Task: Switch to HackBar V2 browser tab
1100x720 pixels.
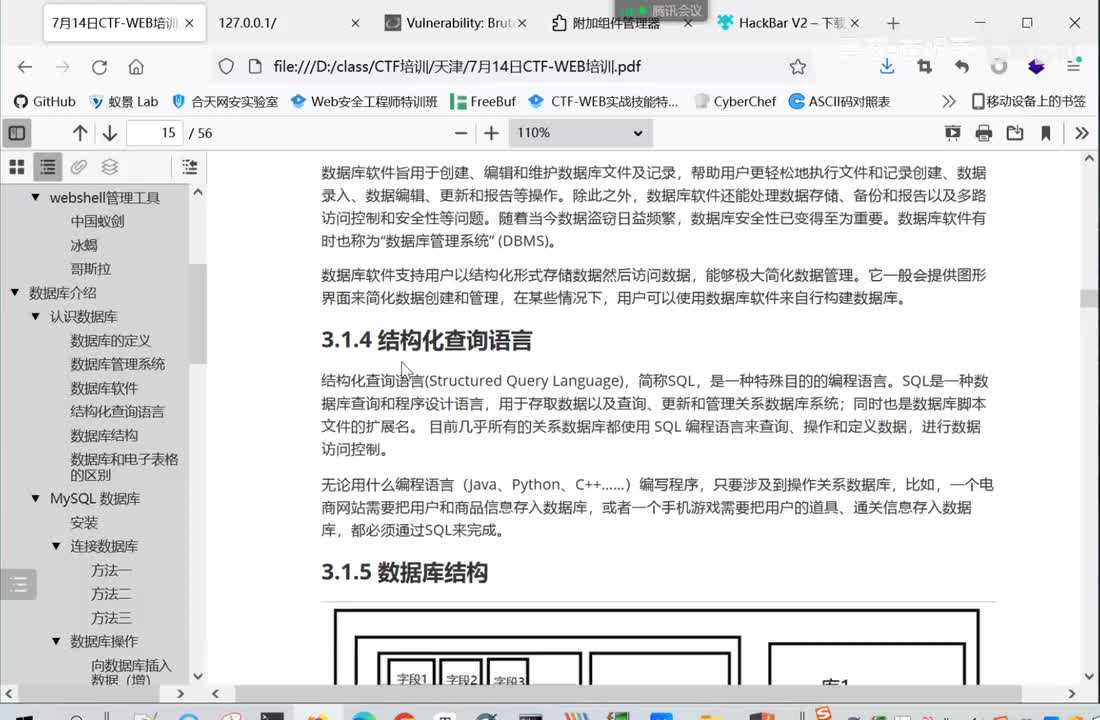Action: click(x=787, y=23)
